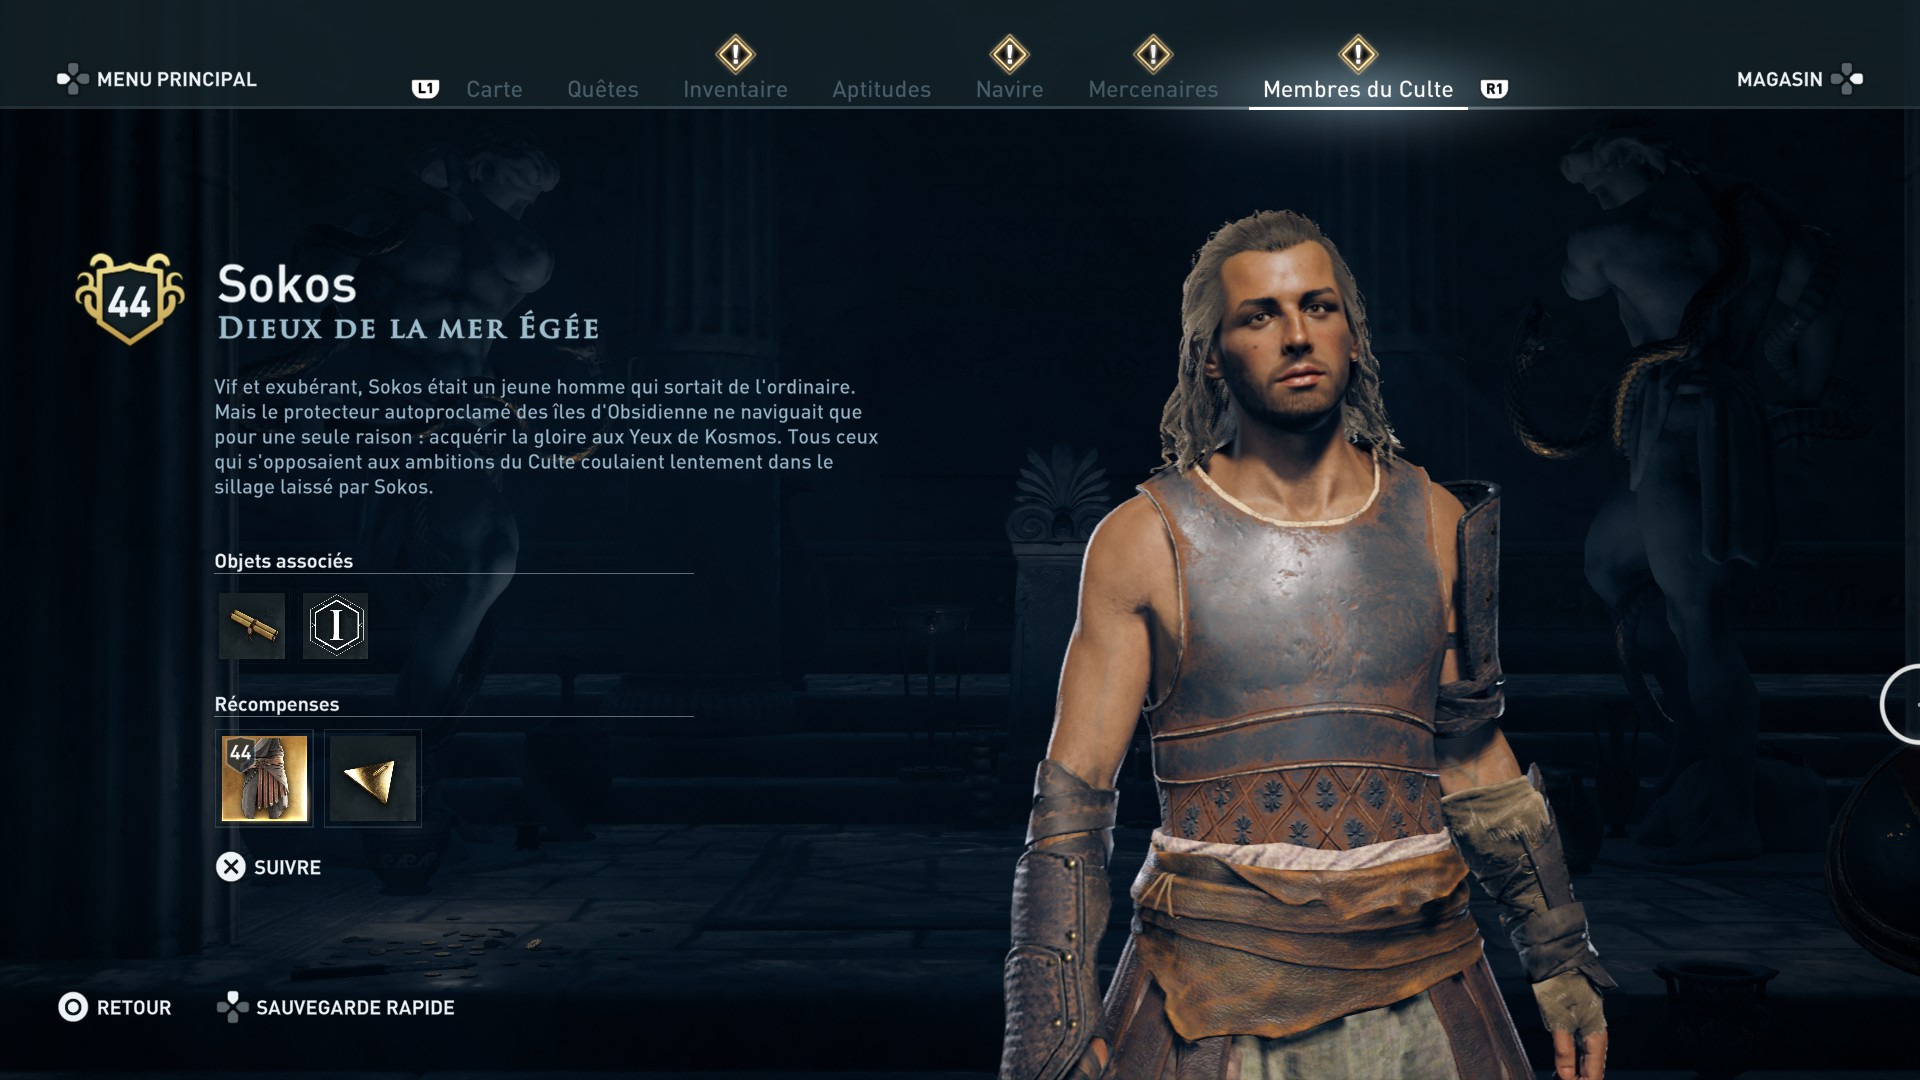Click the alert icon above Navire
Image resolution: width=1920 pixels, height=1080 pixels.
1009,54
